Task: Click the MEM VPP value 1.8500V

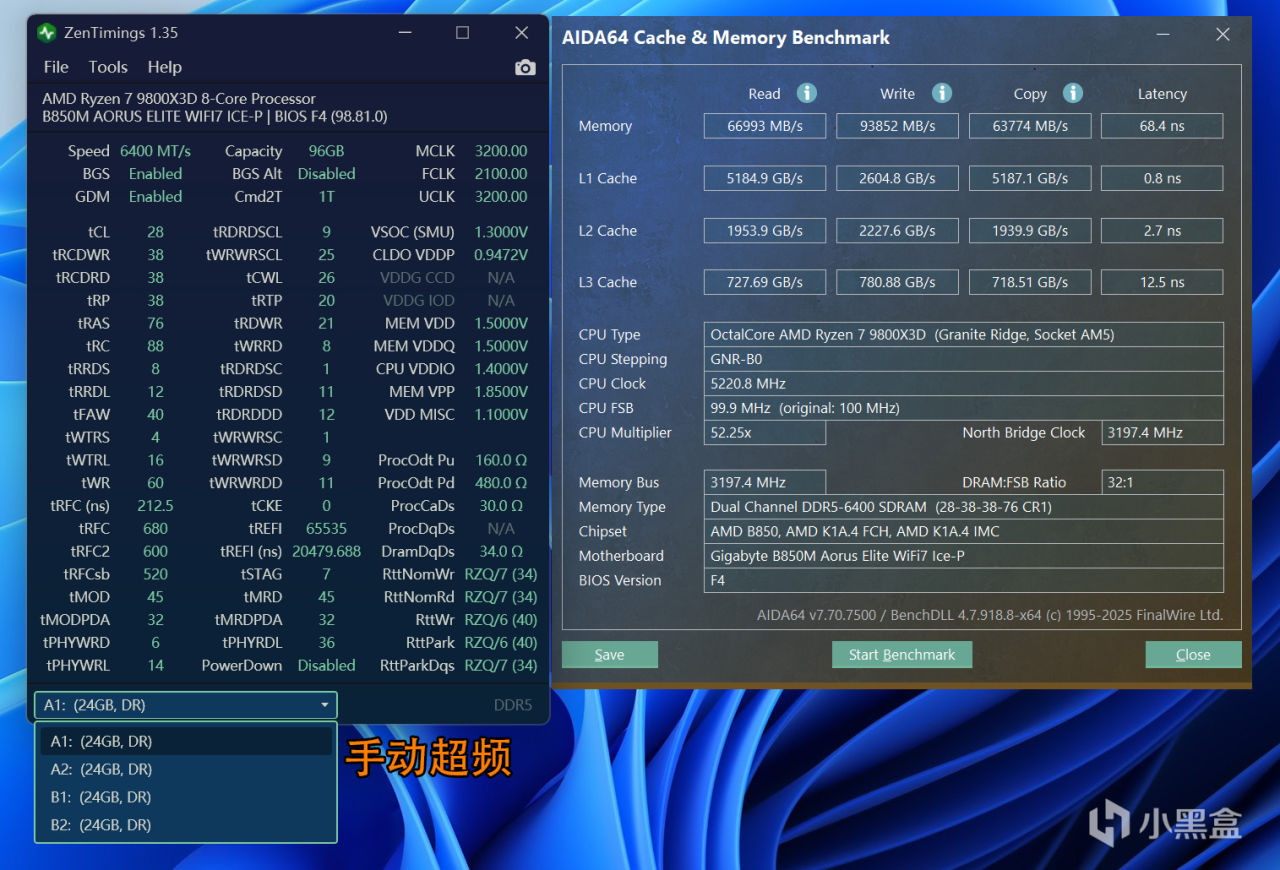Action: (x=501, y=392)
